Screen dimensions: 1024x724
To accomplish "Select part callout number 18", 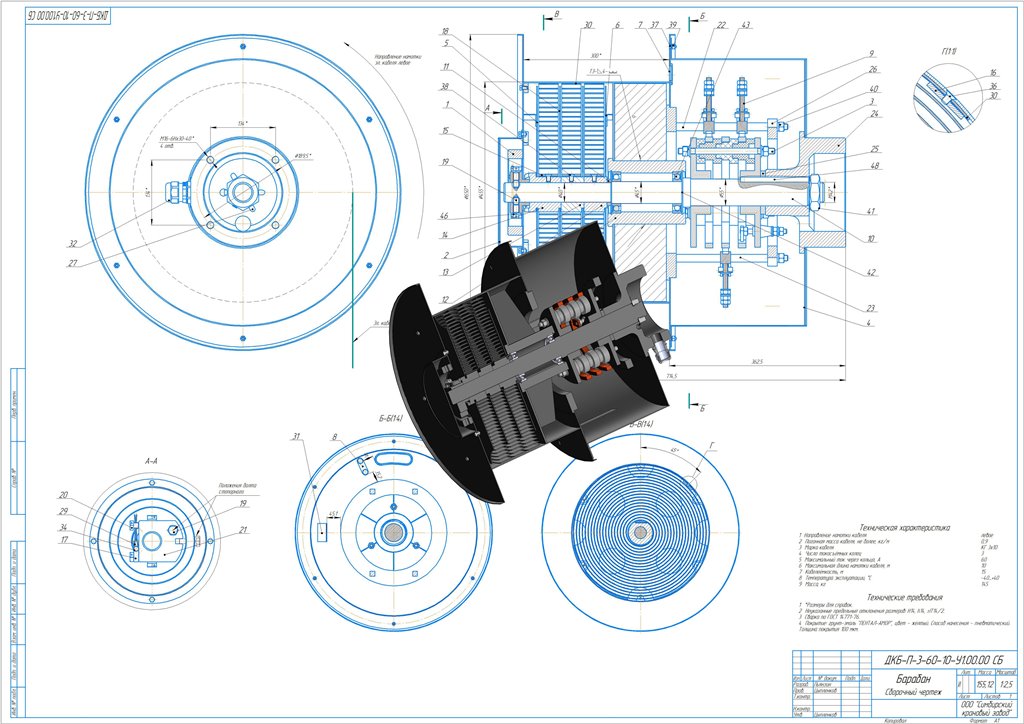I will pyautogui.click(x=445, y=31).
